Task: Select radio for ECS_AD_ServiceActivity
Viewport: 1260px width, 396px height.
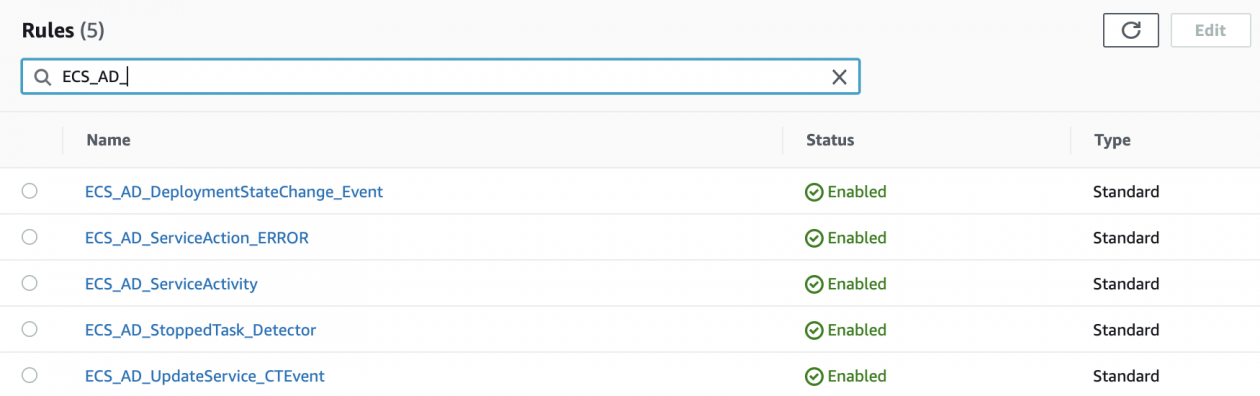Action: pyautogui.click(x=29, y=283)
